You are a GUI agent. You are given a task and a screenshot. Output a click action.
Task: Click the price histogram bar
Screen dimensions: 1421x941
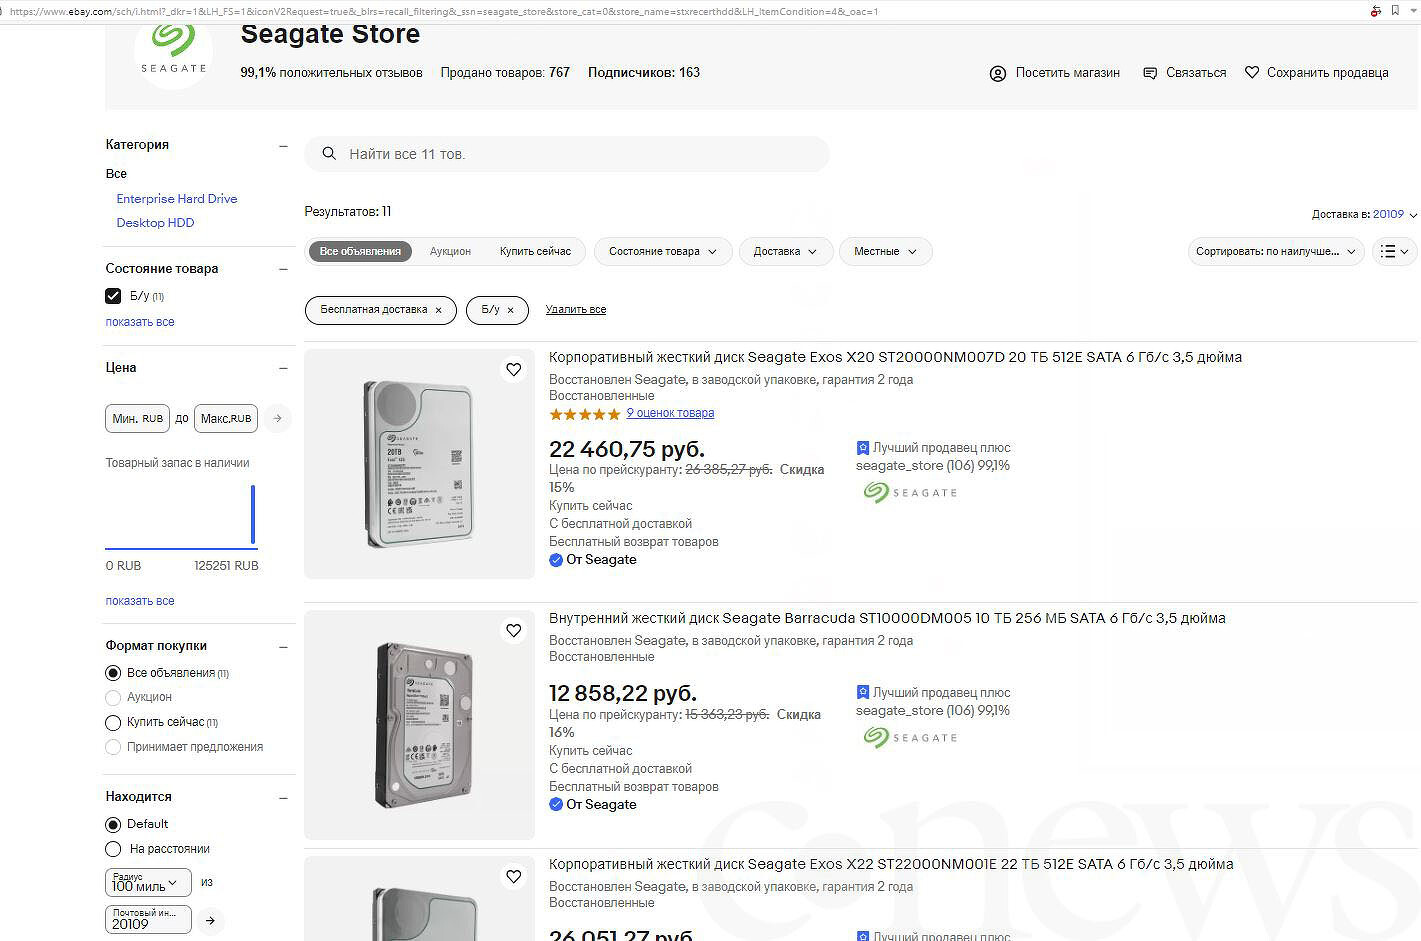253,515
